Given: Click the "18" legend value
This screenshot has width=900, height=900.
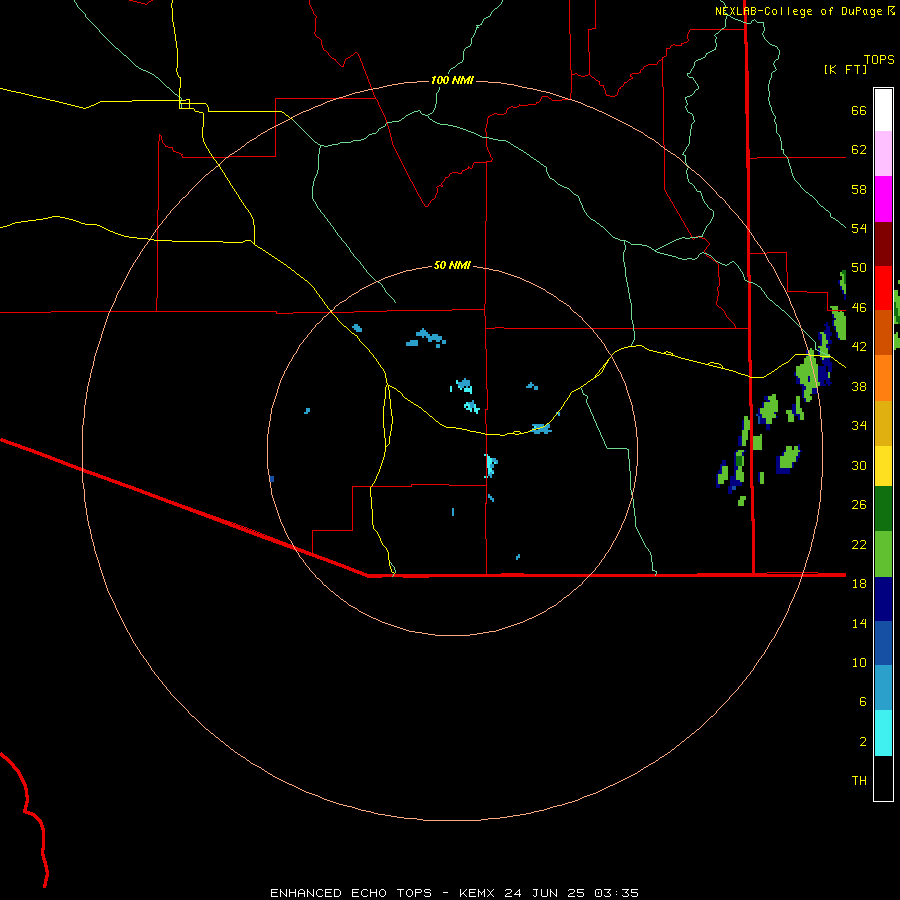Looking at the screenshot, I should point(859,584).
